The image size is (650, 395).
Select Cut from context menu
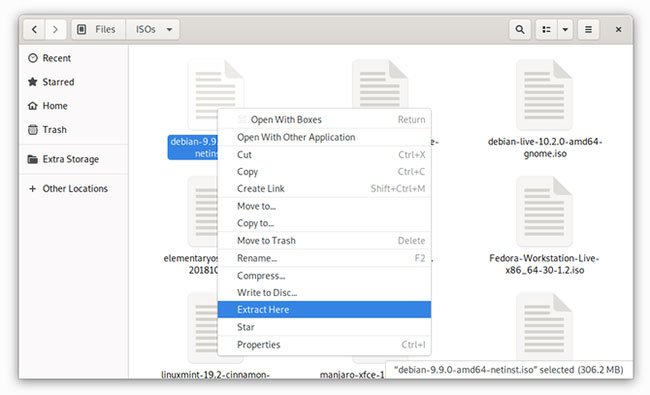(324, 155)
